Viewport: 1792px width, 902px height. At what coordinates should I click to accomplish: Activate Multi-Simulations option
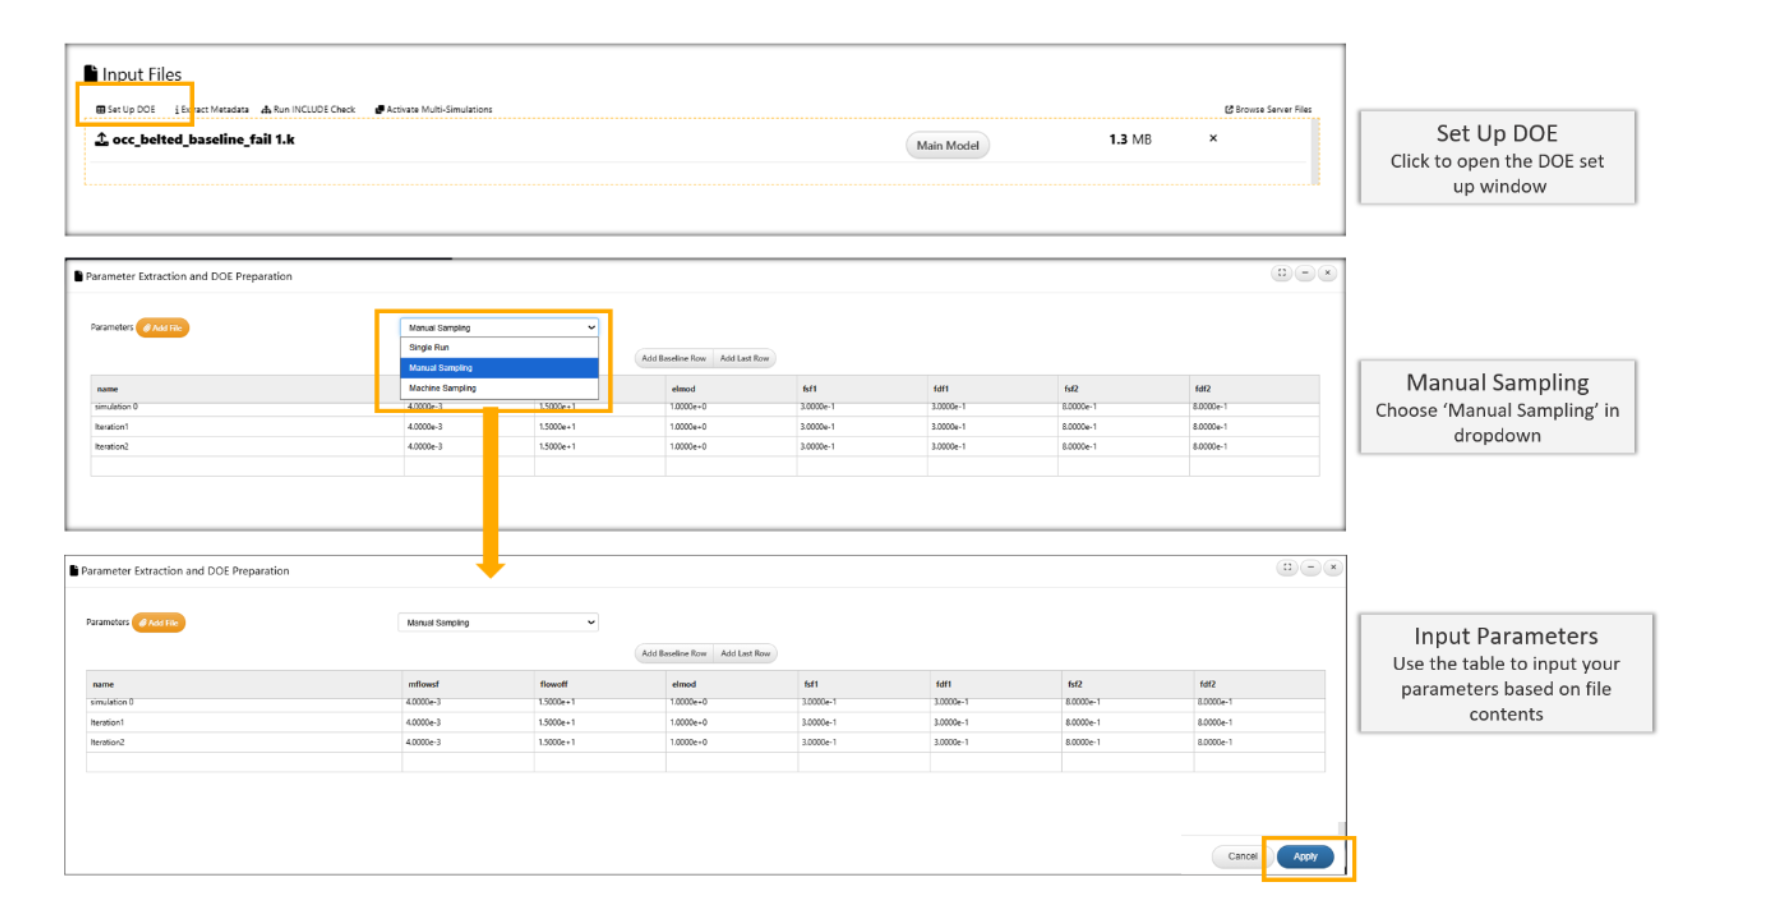click(x=433, y=110)
